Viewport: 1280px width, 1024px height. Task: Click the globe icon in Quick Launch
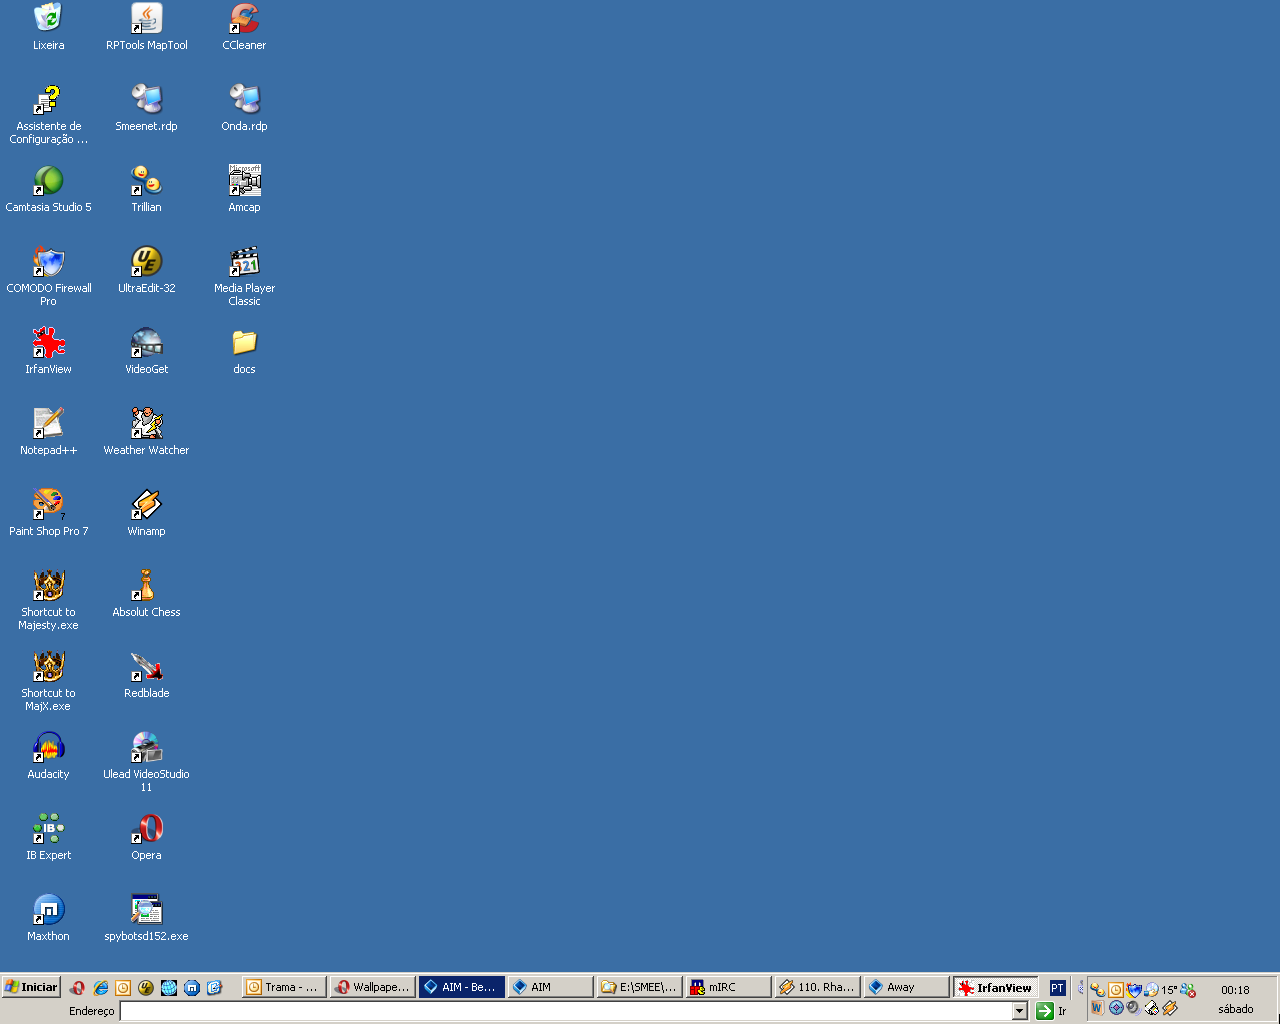click(169, 987)
